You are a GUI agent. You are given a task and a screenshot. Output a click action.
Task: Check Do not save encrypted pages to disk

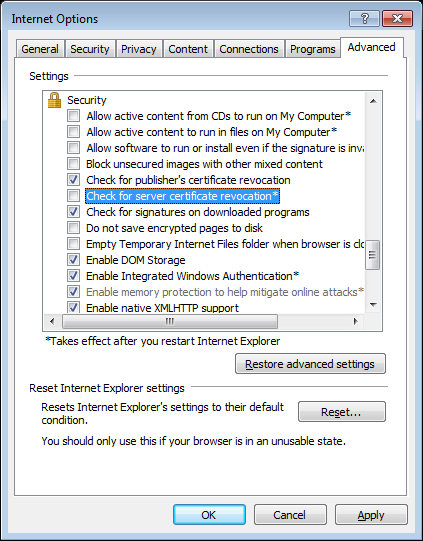pos(73,228)
